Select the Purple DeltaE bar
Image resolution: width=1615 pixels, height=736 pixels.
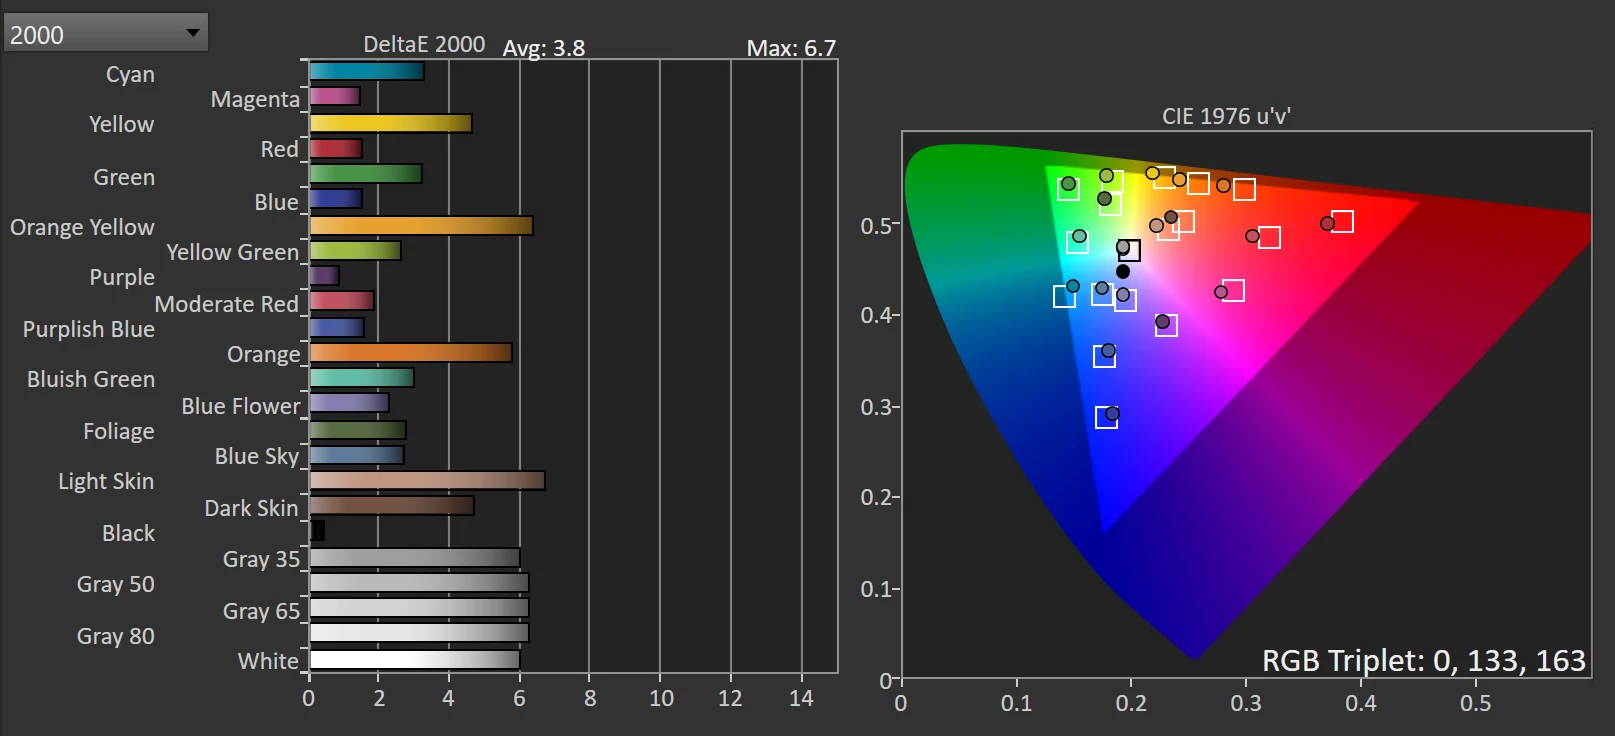[324, 275]
